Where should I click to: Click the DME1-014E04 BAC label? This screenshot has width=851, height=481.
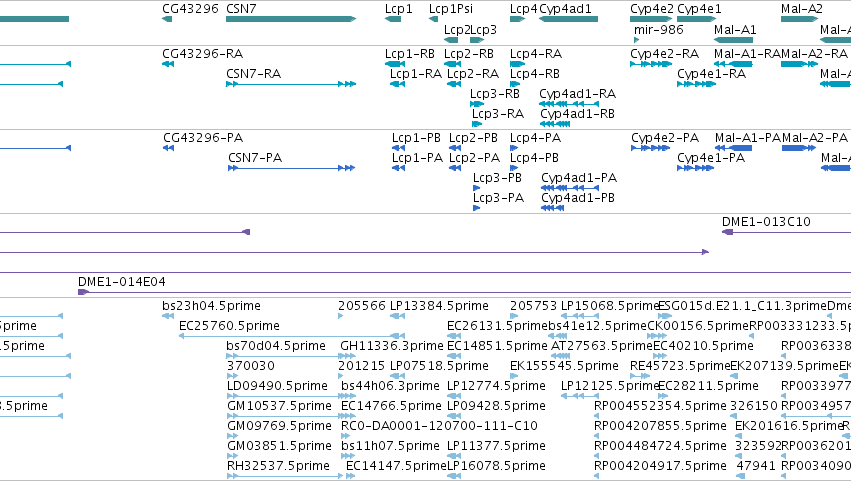tap(122, 282)
